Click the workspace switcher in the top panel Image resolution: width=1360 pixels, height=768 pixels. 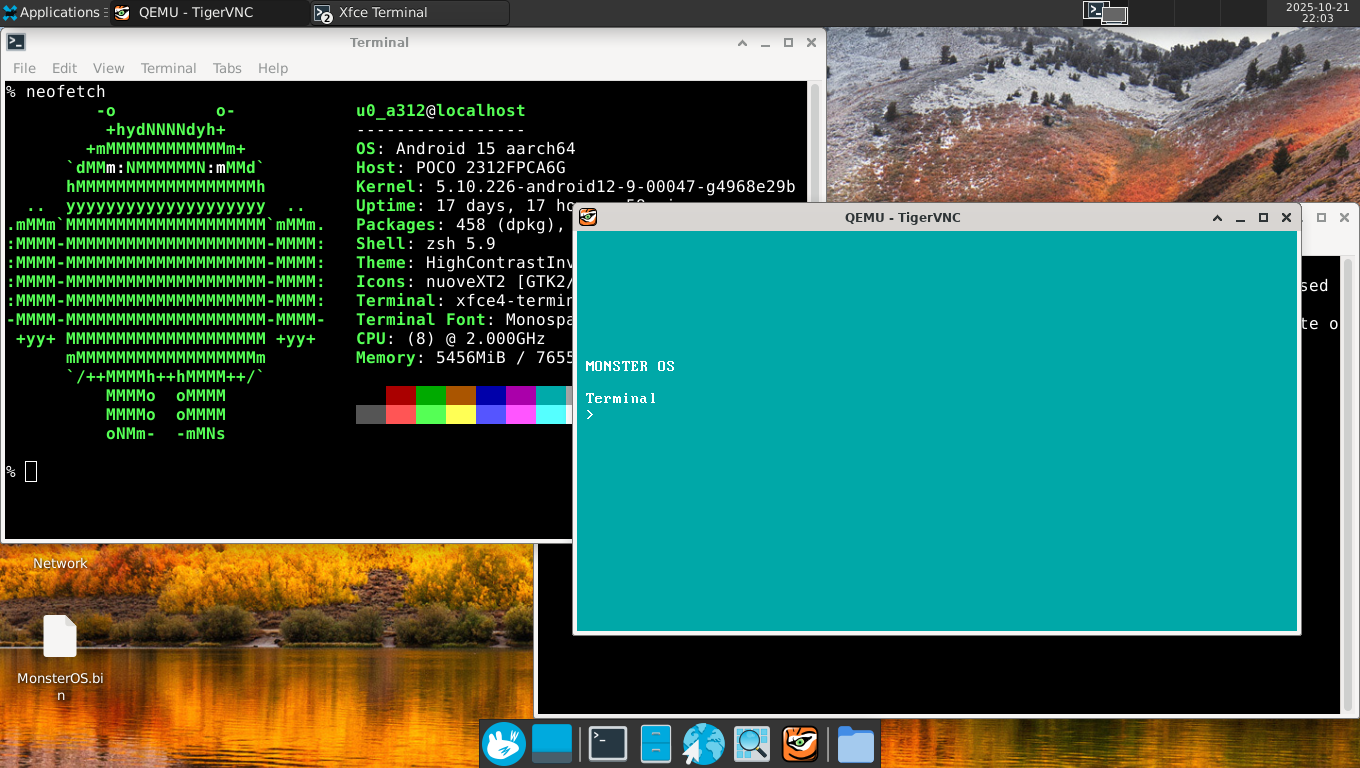click(1105, 13)
